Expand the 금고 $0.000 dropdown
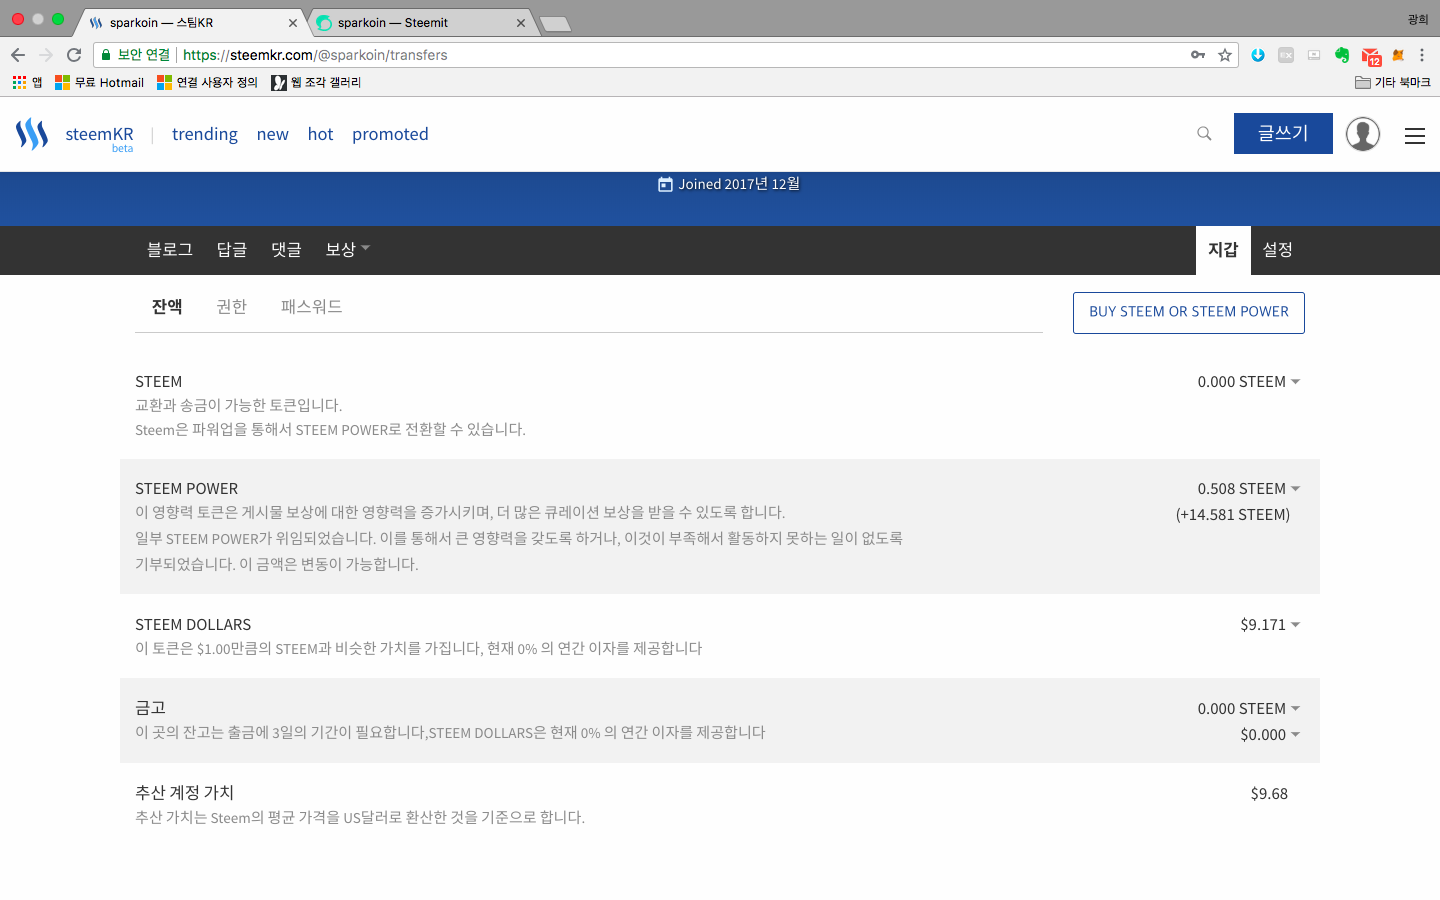The height and width of the screenshot is (900, 1440). pyautogui.click(x=1270, y=735)
